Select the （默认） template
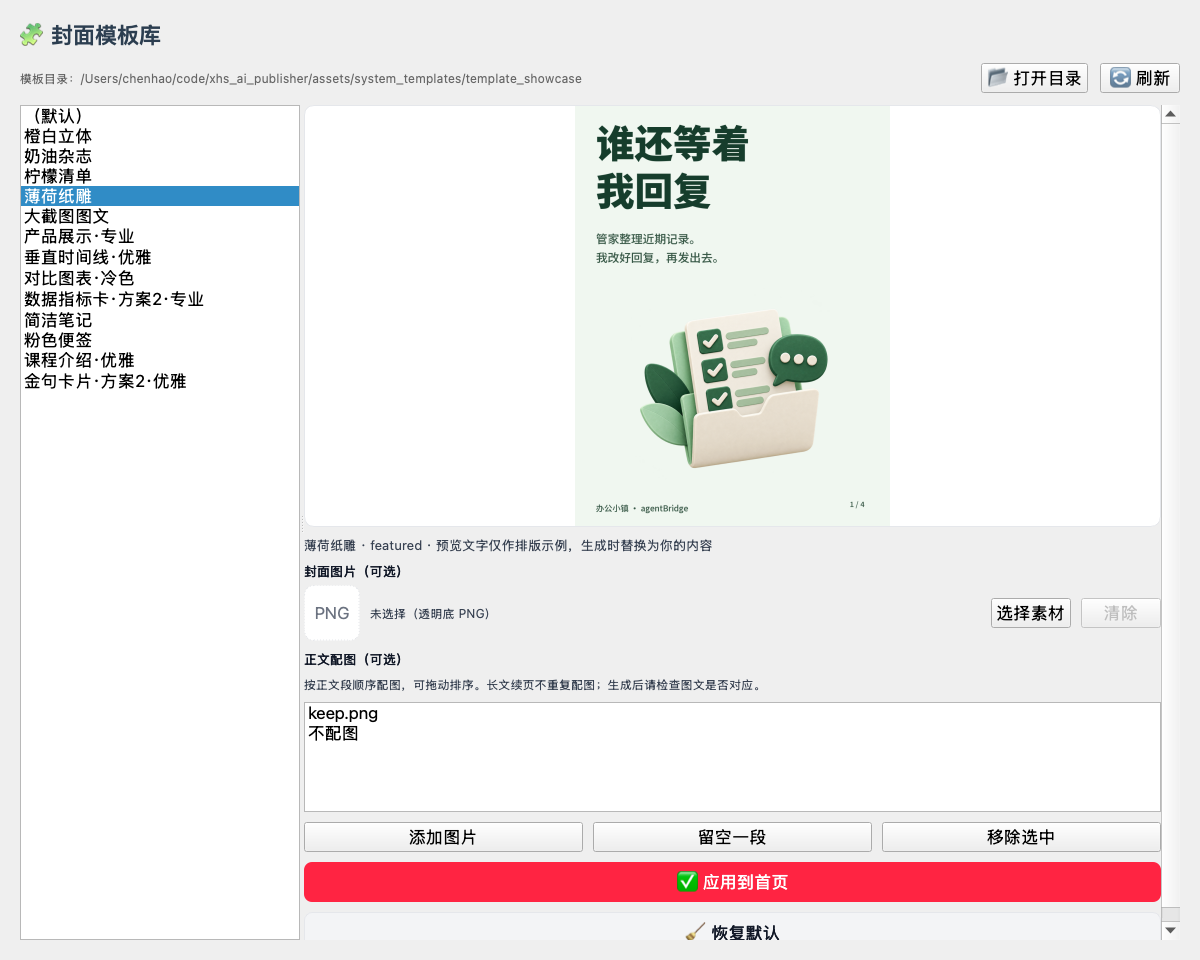 click(160, 116)
